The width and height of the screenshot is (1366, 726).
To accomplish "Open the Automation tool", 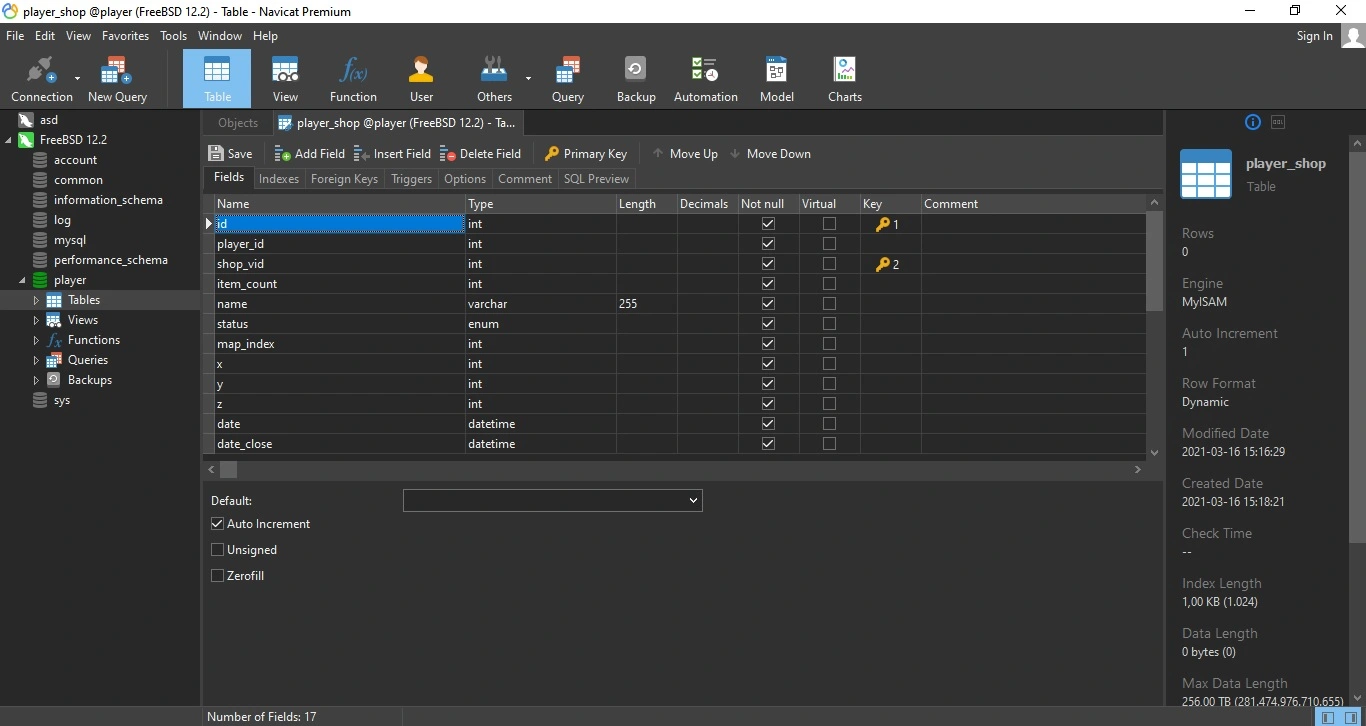I will [705, 79].
